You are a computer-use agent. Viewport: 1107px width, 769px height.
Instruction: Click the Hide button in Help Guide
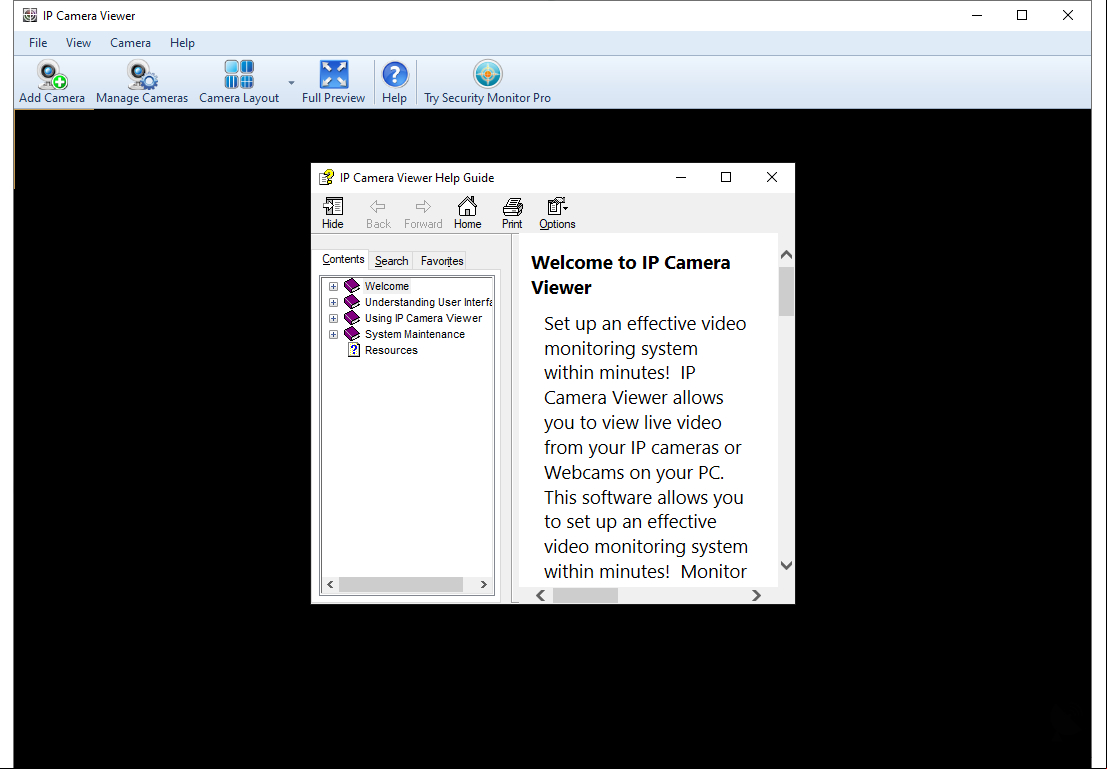pos(333,213)
